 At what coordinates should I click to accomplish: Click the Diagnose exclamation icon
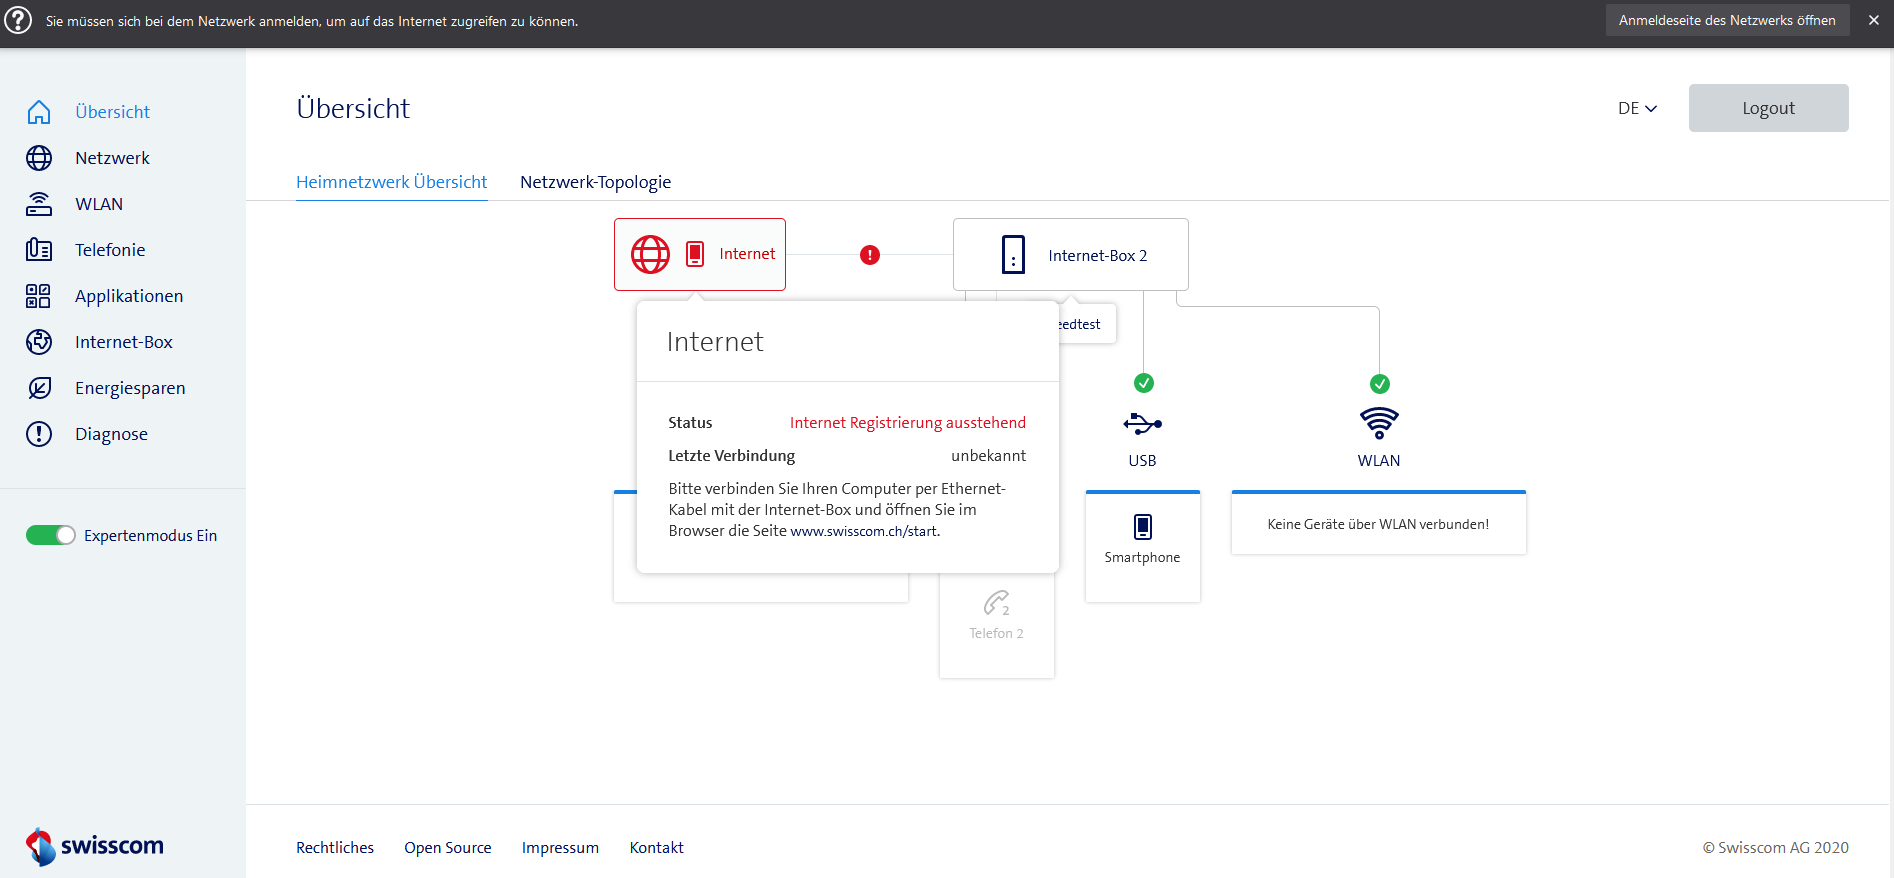pyautogui.click(x=39, y=434)
